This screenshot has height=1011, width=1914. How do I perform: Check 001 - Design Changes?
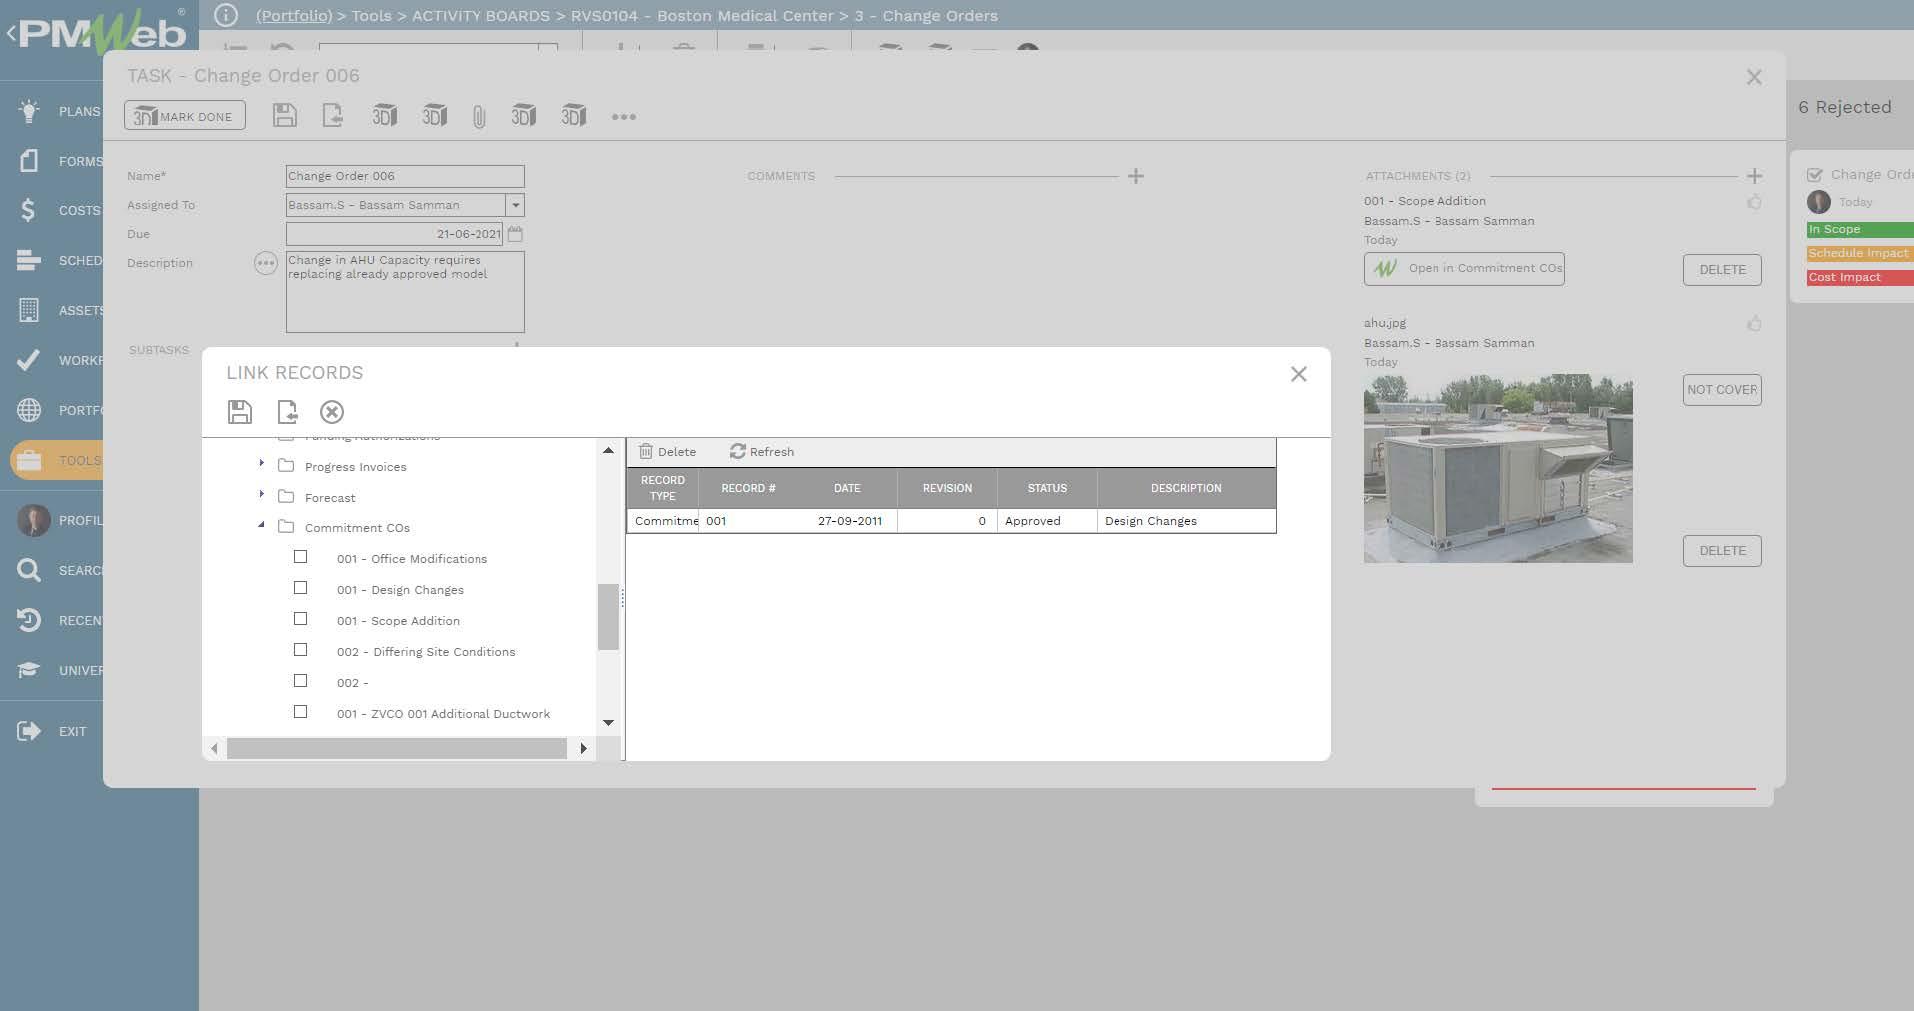click(x=300, y=588)
